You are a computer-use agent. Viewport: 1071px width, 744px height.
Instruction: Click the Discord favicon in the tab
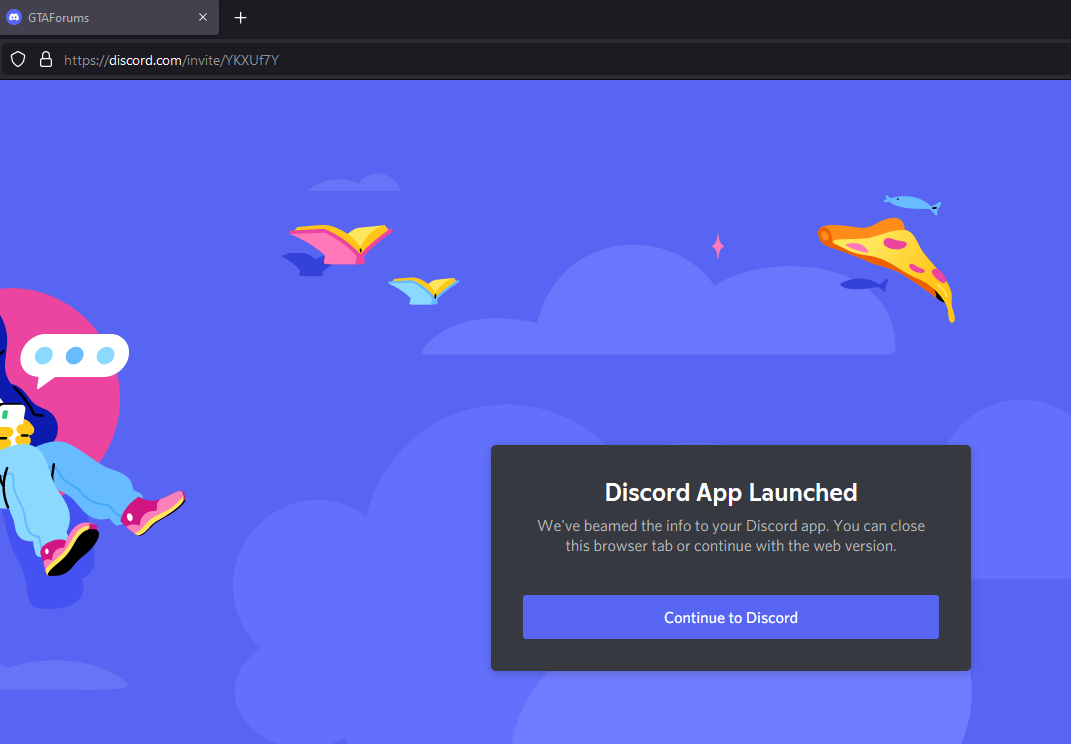point(14,18)
